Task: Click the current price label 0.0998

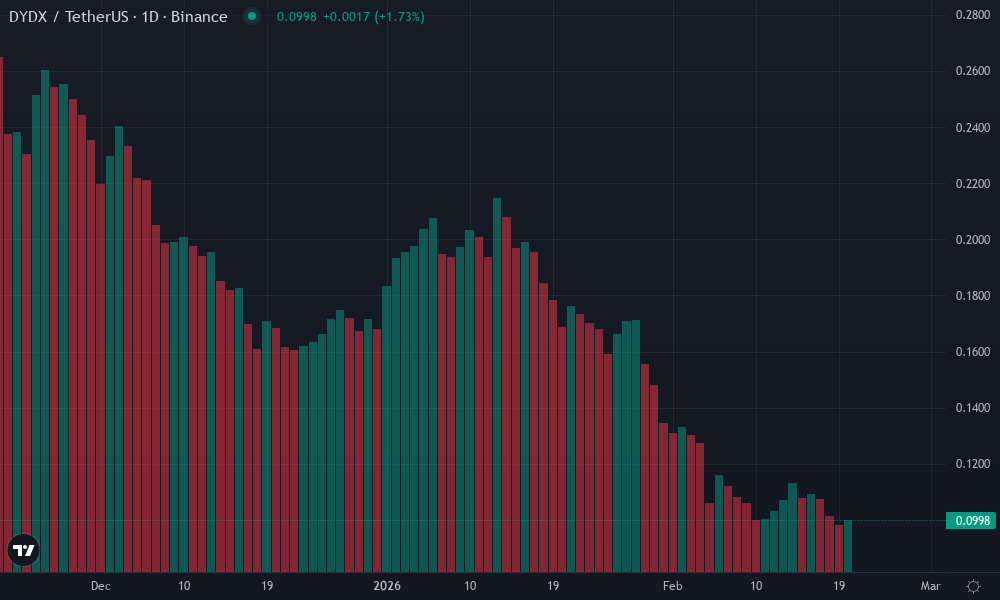Action: [971, 520]
